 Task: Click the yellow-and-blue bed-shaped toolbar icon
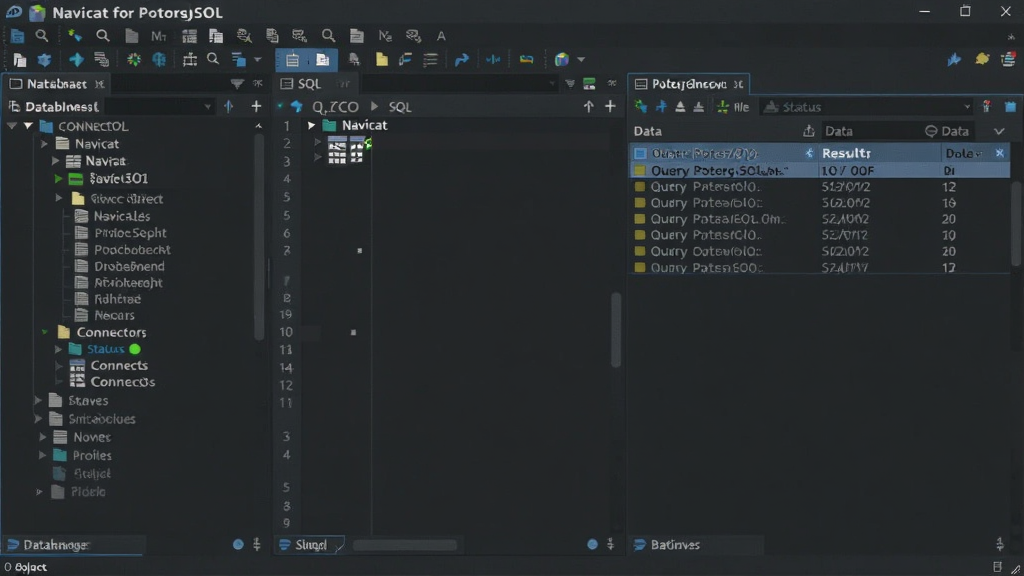point(526,59)
